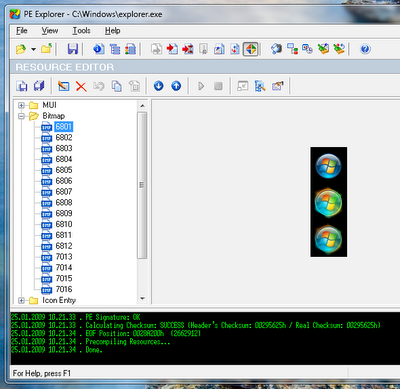Select bitmap resource 6810
This screenshot has width=400, height=389.
click(x=64, y=224)
